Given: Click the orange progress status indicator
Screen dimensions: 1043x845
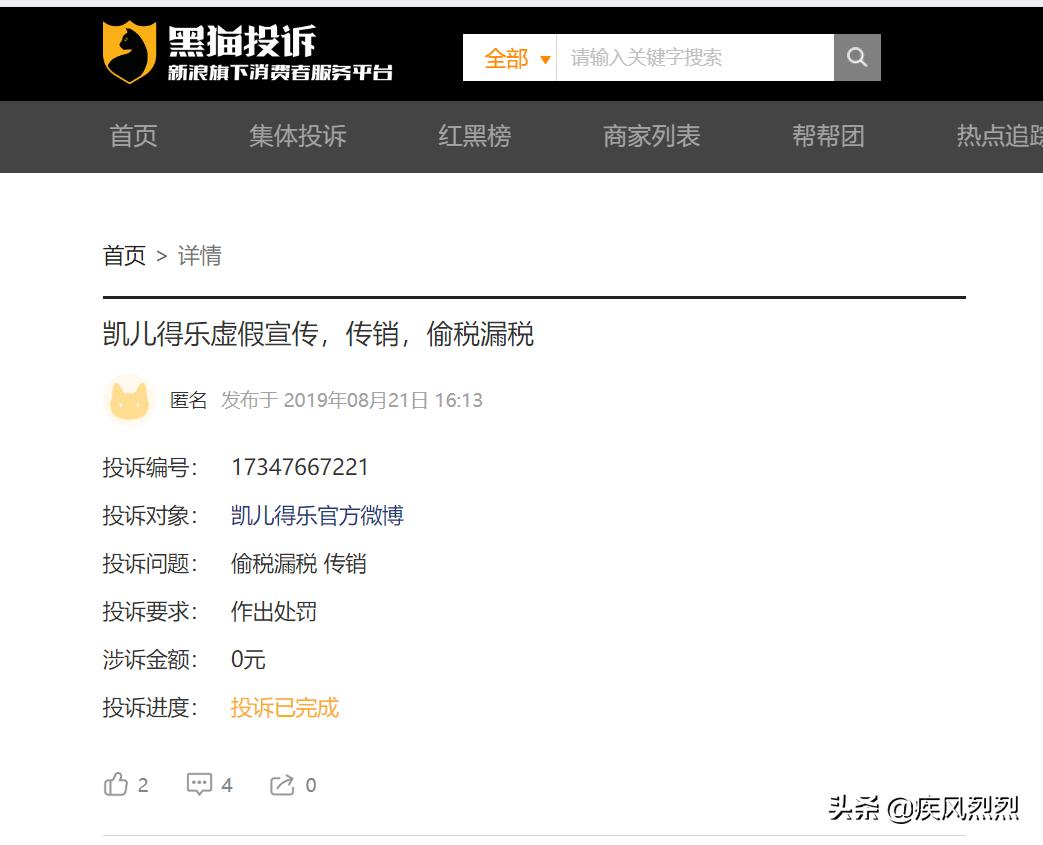Looking at the screenshot, I should click(284, 707).
